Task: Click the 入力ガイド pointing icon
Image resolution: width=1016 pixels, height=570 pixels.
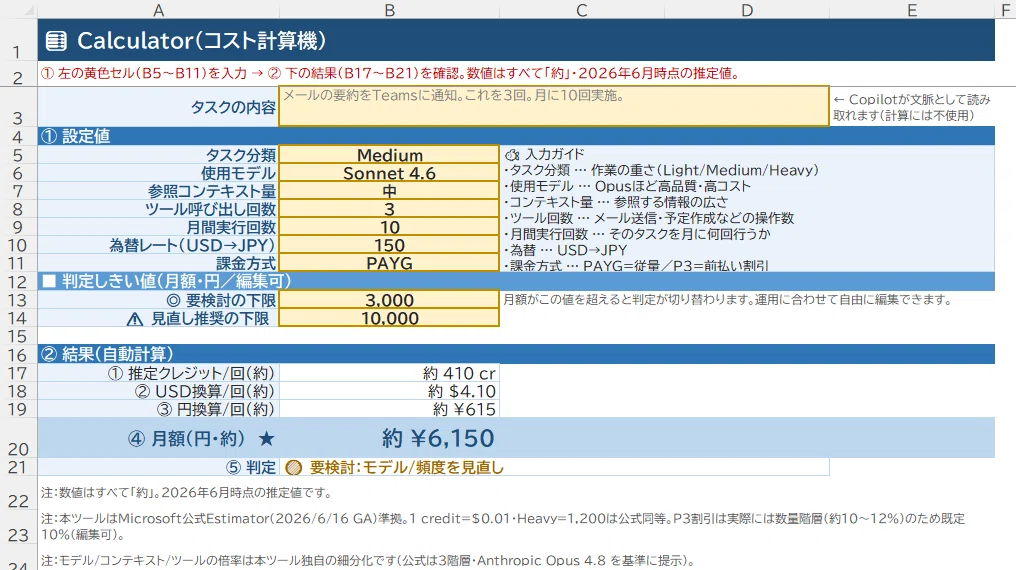Action: [513, 155]
